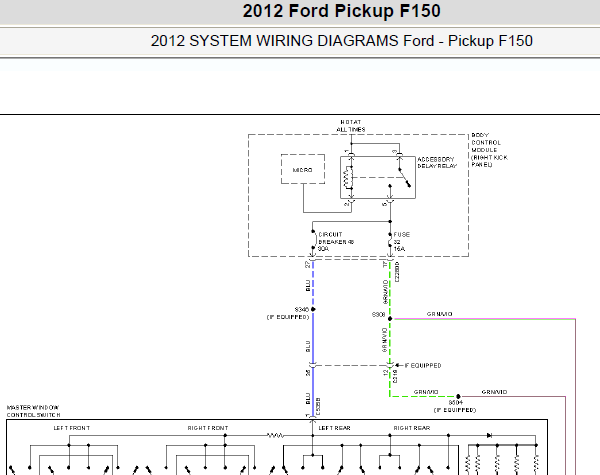Click the C538B connector label
The image size is (600, 475).
(318, 407)
